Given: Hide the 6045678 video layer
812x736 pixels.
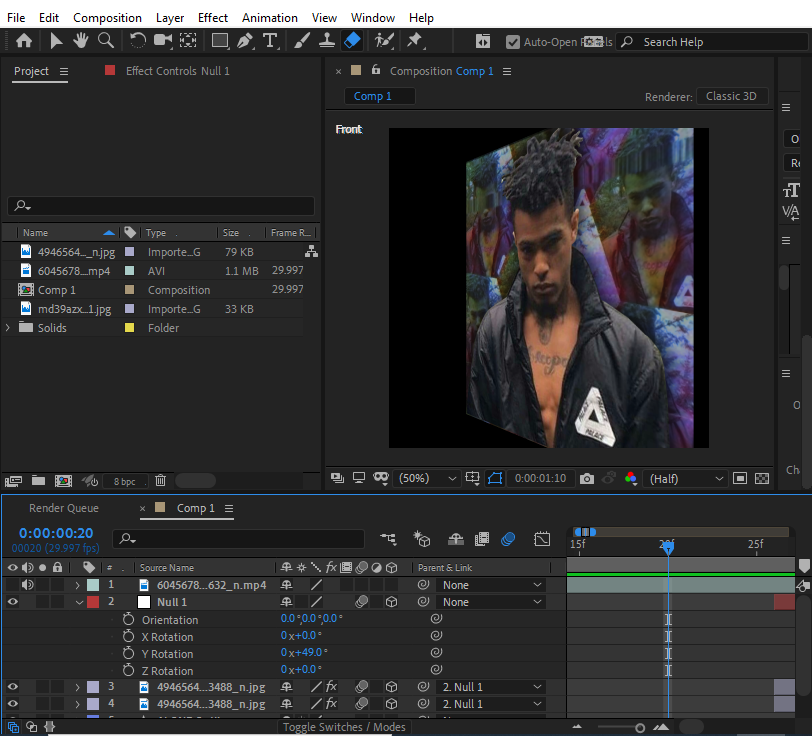Looking at the screenshot, I should (10, 584).
